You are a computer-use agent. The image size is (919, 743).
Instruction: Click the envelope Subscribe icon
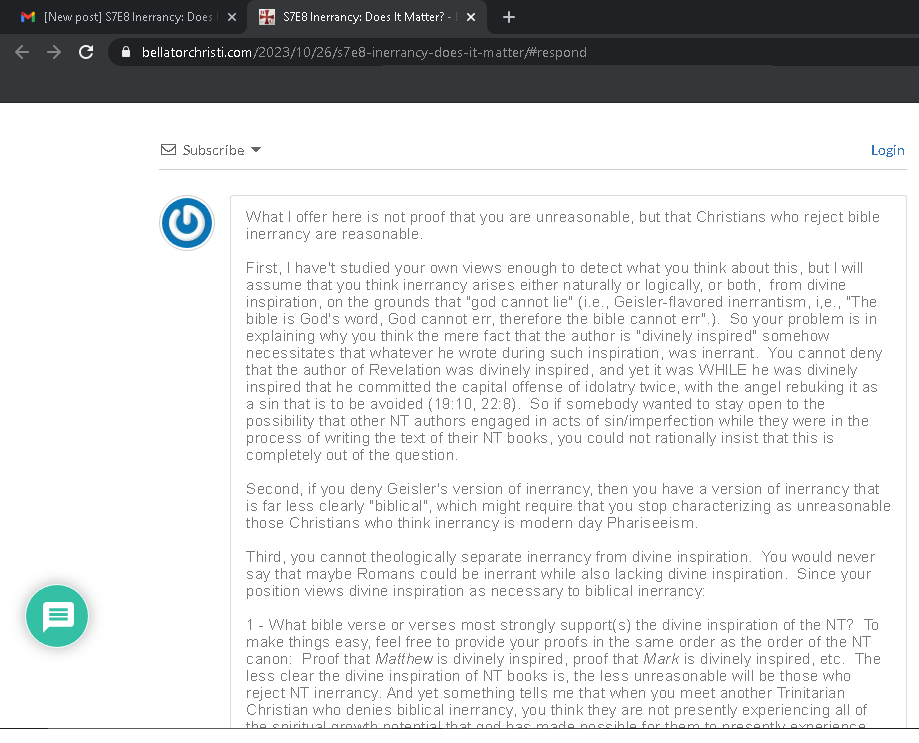tap(168, 150)
